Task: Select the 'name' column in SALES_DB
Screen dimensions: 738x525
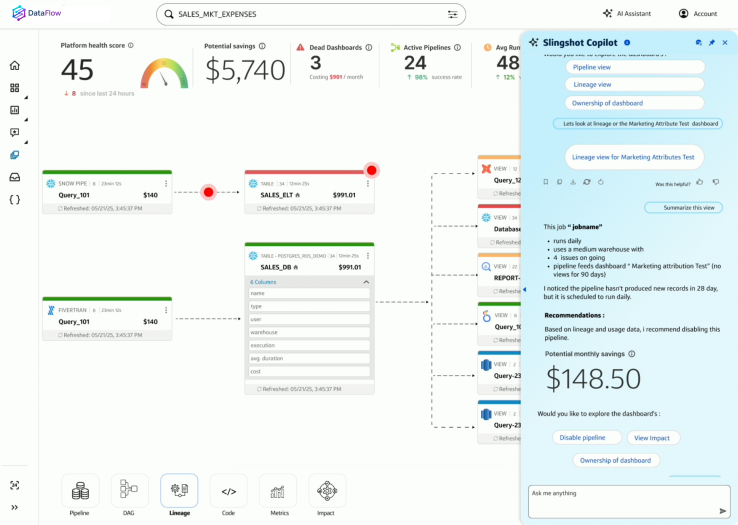Action: 309,293
